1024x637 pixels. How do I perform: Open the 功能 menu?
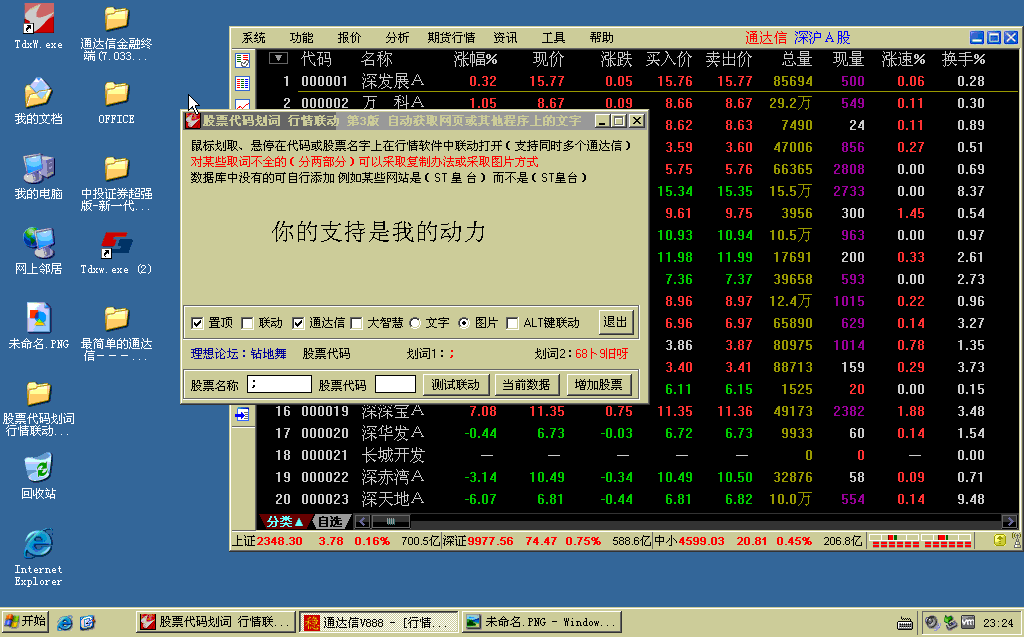(301, 38)
